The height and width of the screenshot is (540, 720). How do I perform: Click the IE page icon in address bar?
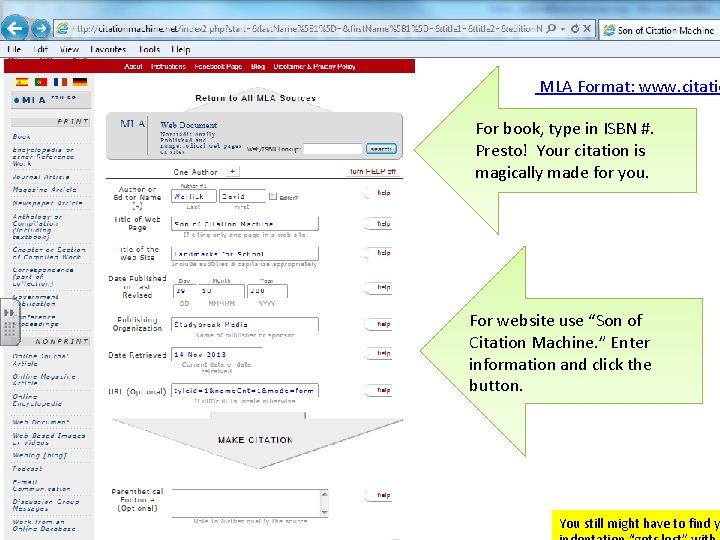62,28
